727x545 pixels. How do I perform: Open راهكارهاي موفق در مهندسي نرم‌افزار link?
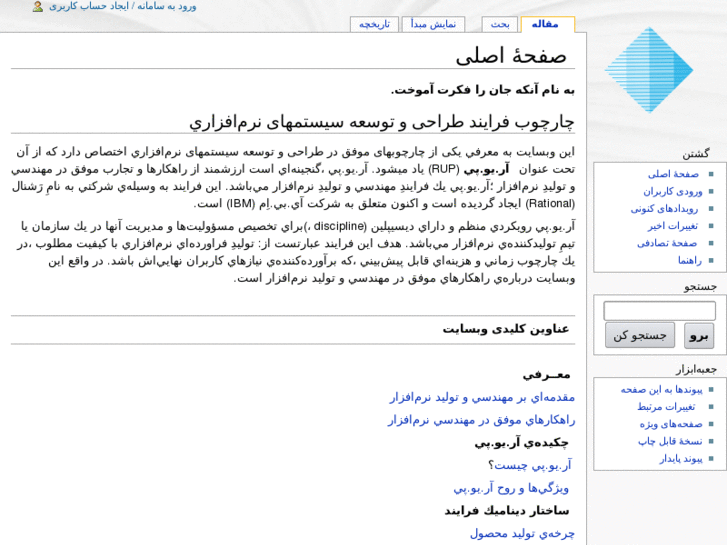tap(481, 420)
